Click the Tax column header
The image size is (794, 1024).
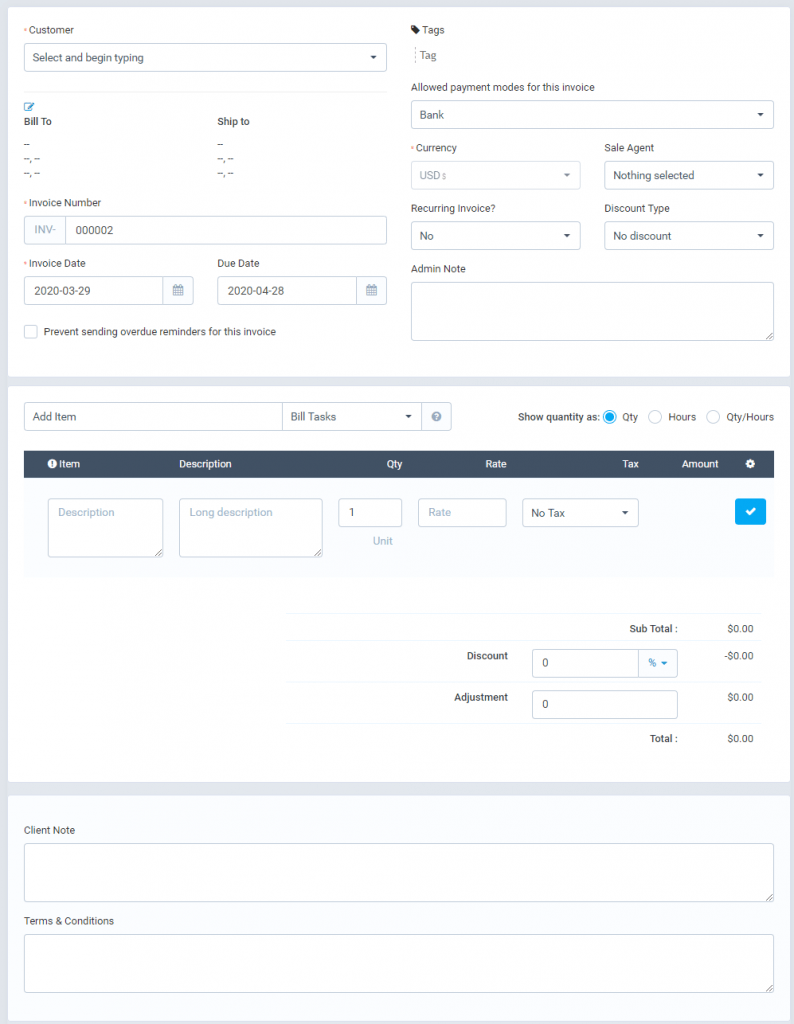[630, 464]
